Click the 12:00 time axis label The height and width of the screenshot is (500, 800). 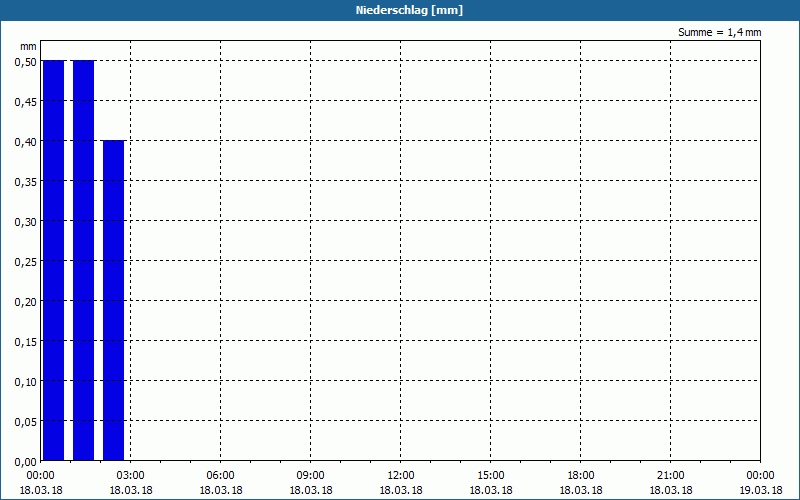coord(401,476)
